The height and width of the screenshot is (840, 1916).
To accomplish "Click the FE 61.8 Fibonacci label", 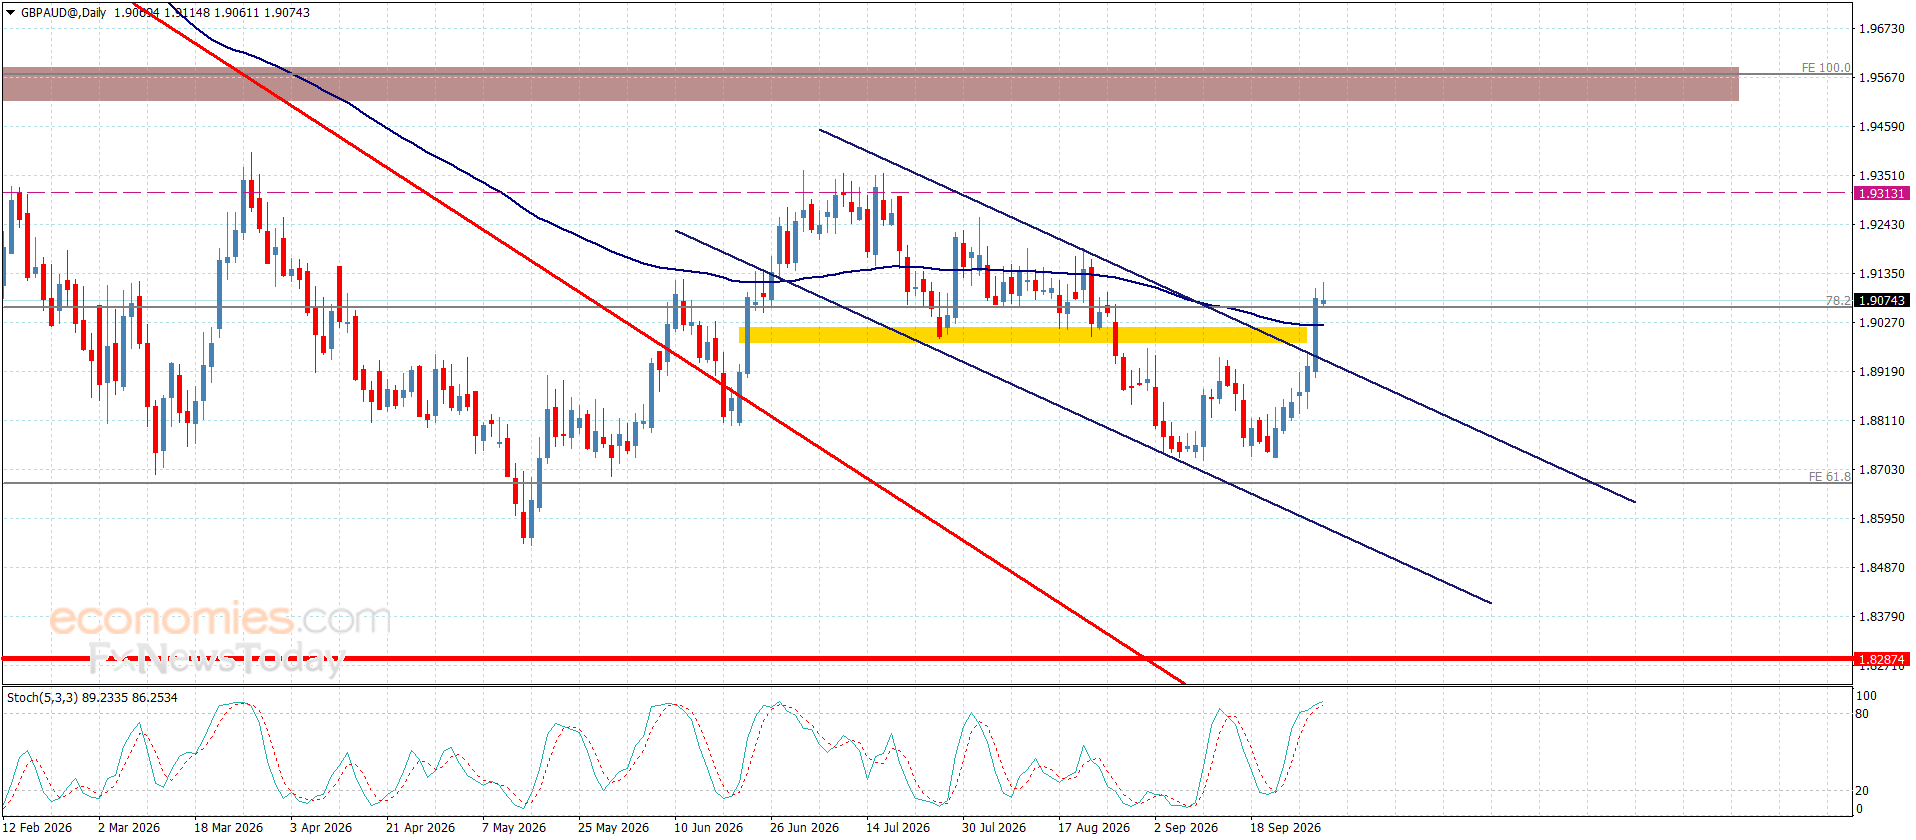I will (1829, 477).
